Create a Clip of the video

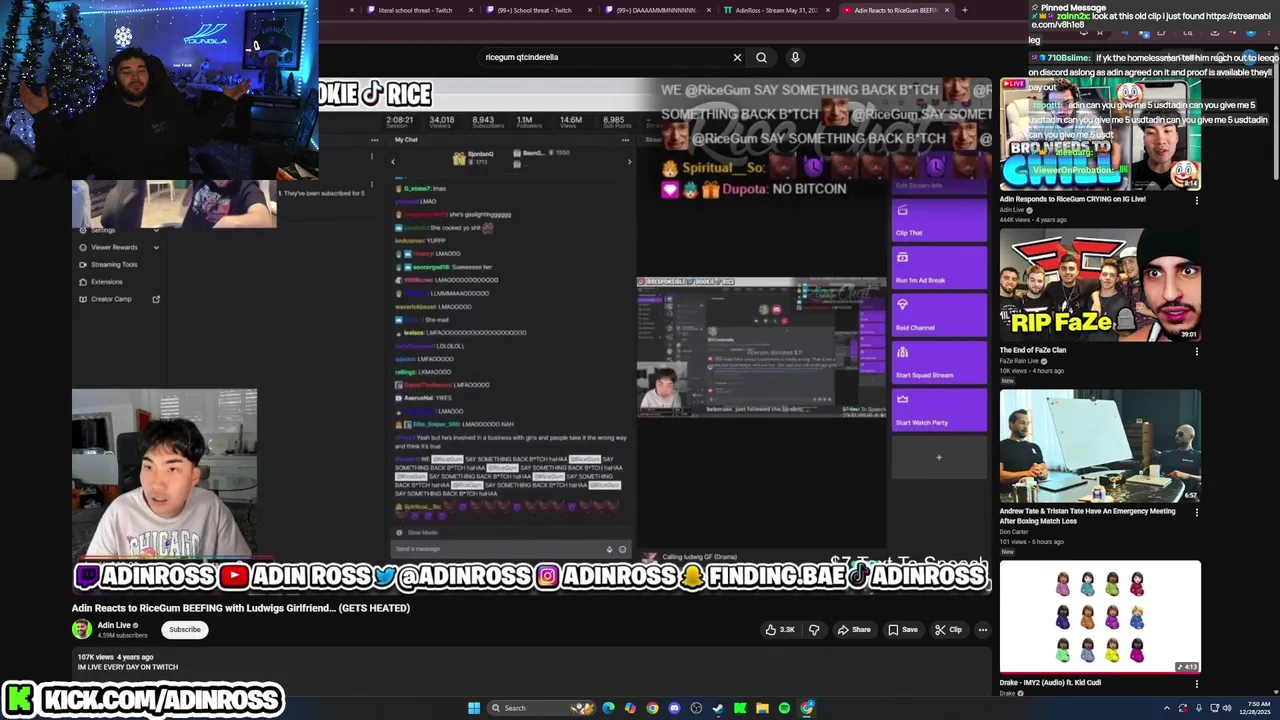pyautogui.click(x=948, y=630)
